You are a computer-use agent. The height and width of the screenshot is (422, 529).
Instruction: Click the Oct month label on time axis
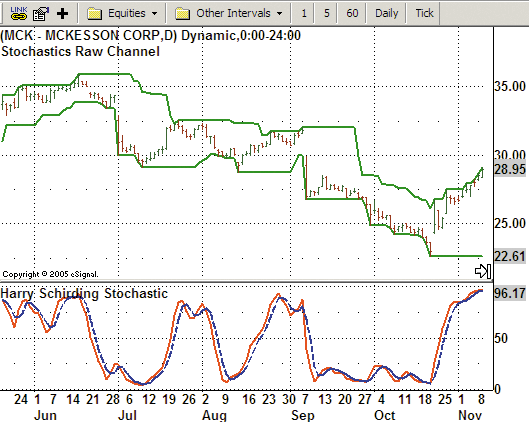pyautogui.click(x=385, y=415)
